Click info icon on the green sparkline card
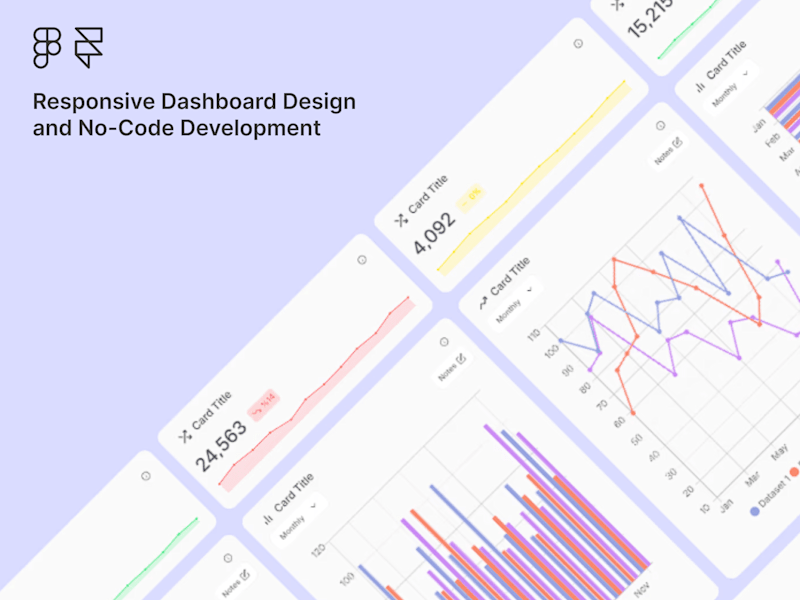Image resolution: width=800 pixels, height=600 pixels. coord(145,476)
